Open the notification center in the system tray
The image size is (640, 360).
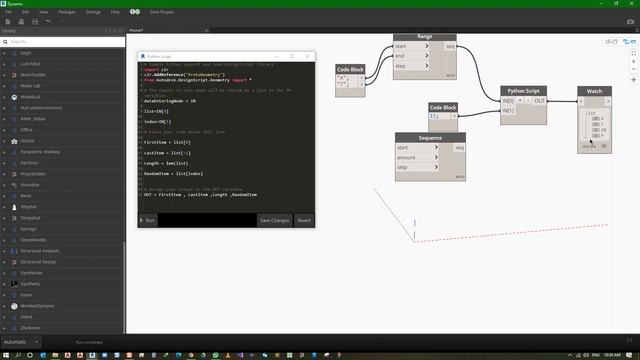[x=629, y=355]
